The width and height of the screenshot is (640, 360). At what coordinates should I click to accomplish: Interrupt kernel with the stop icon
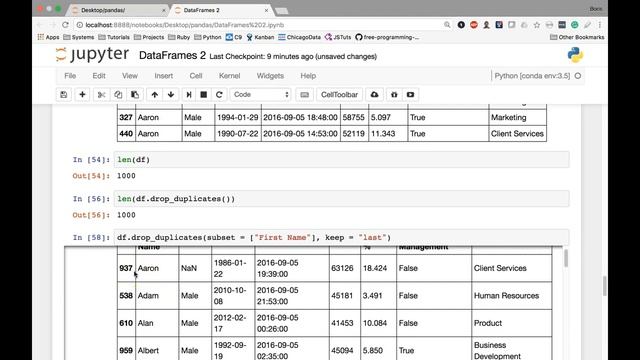pos(204,95)
